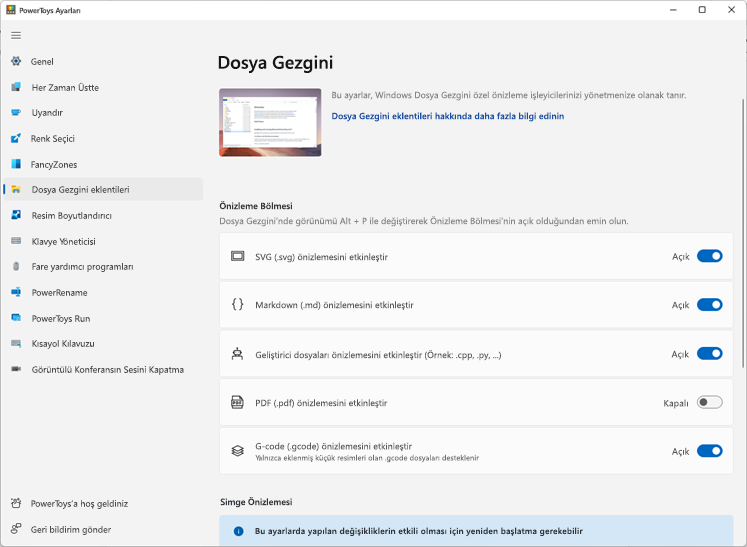Image resolution: width=747 pixels, height=547 pixels.
Task: Select the PowerToys Run icon
Action: [16, 318]
